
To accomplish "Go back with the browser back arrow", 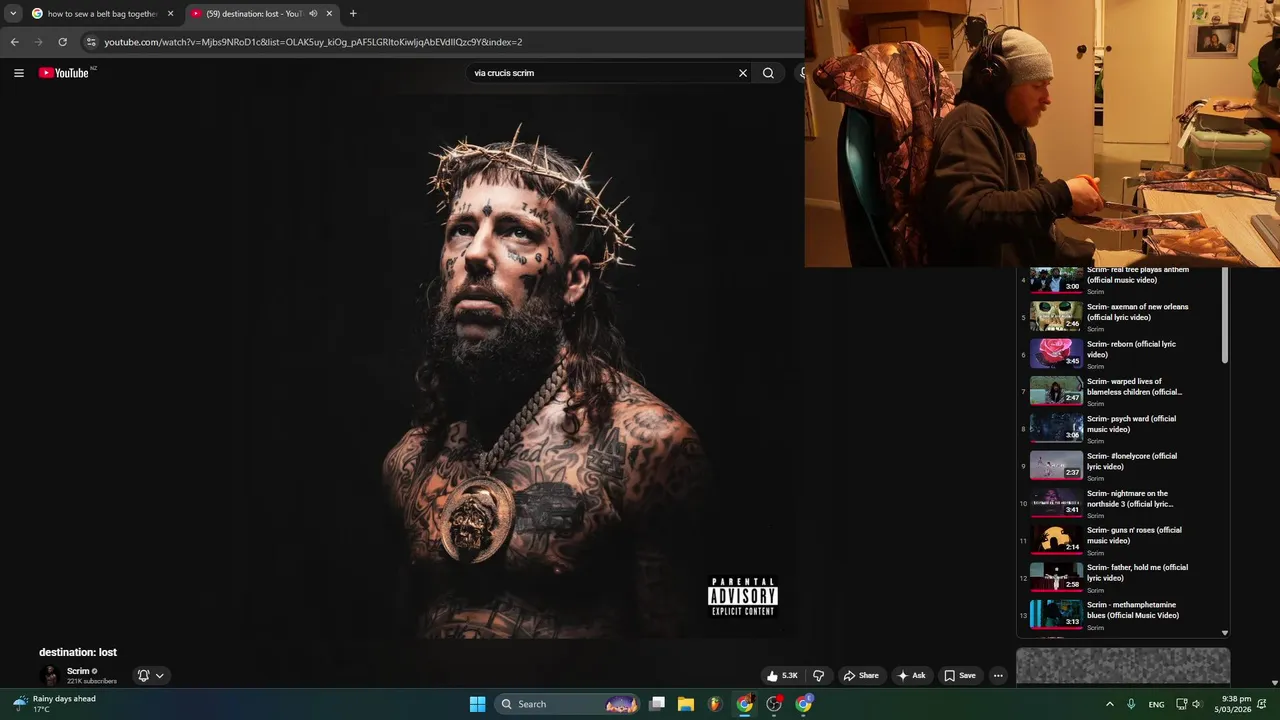I will click(x=14, y=42).
